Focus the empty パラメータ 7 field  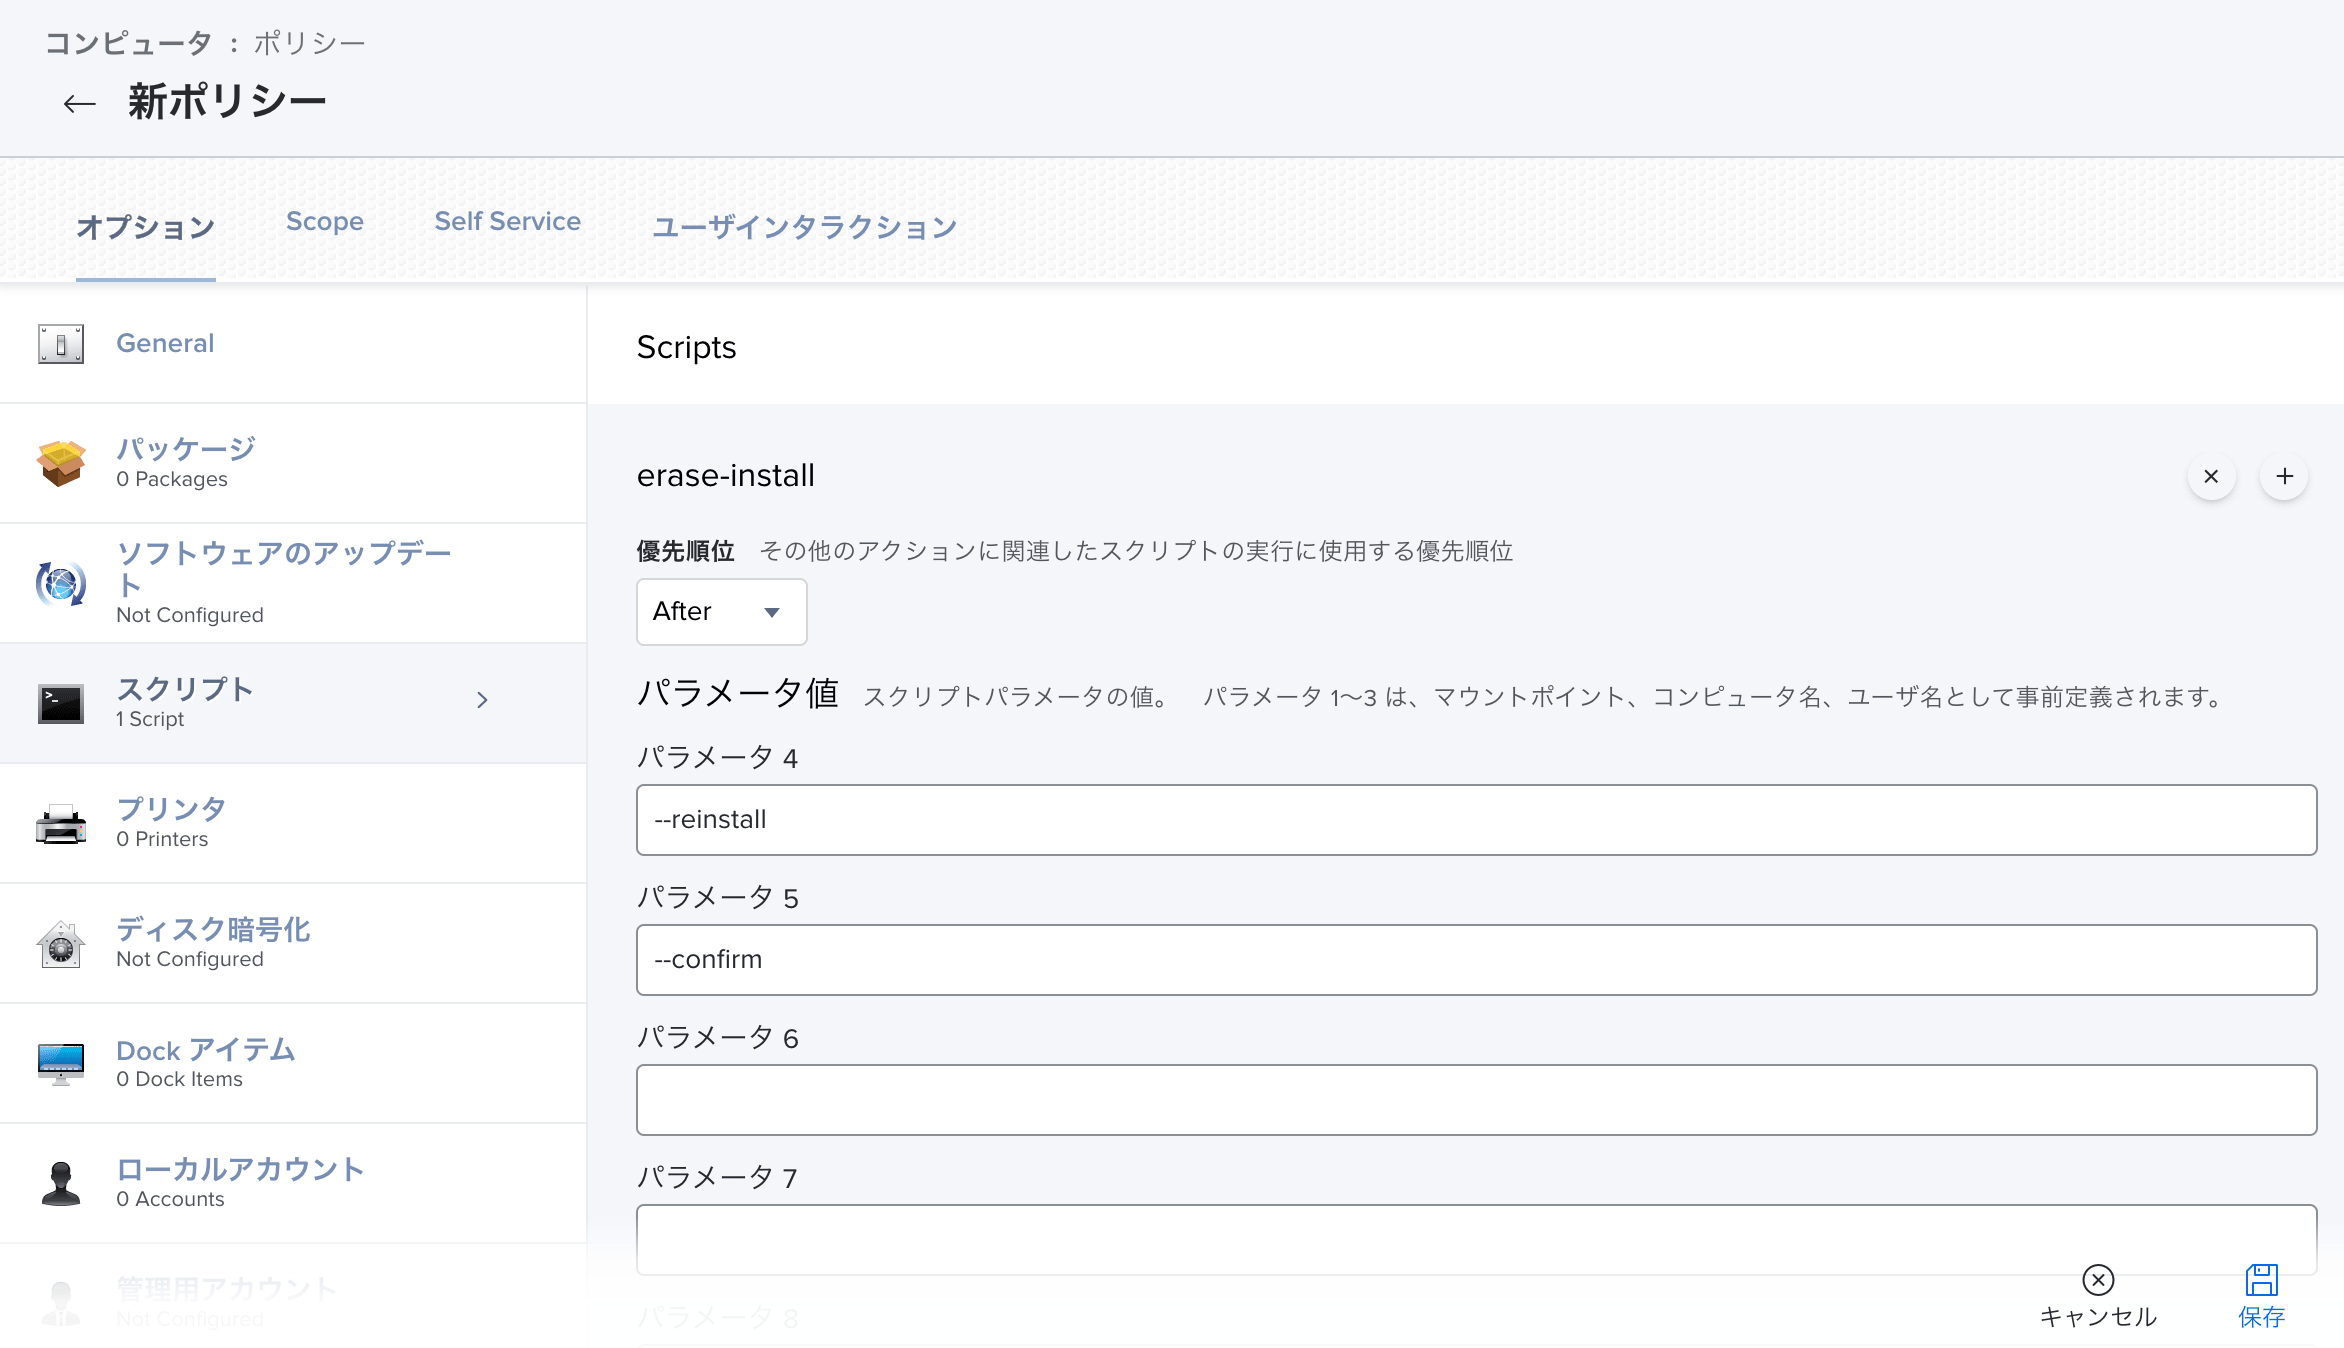(x=1476, y=1240)
